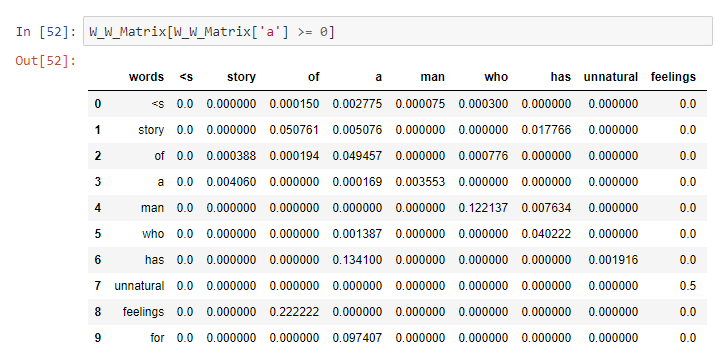Screen dimensions: 728x360
Task: Click cell value 0.004060
Action: [231, 182]
